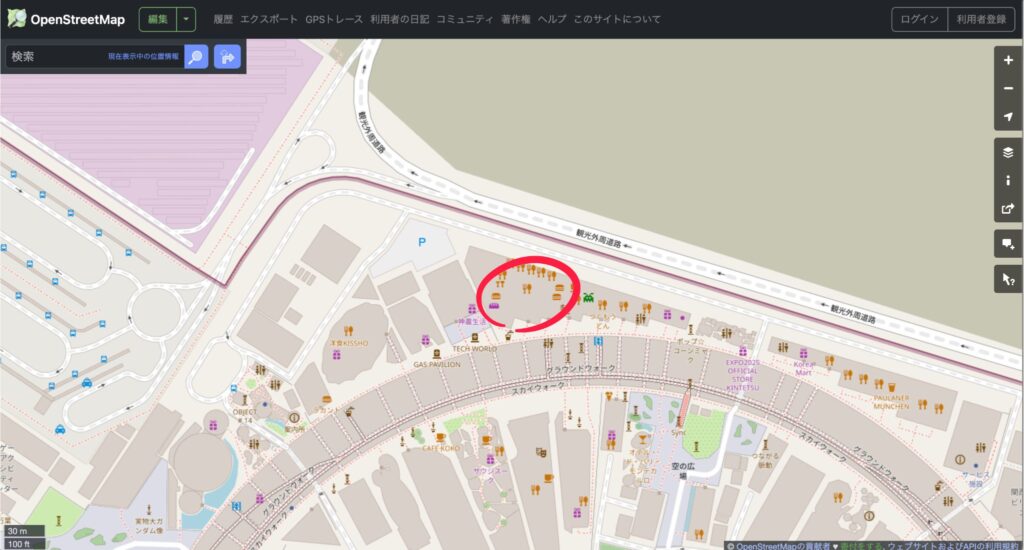Click the 編集 edit button

pos(158,20)
